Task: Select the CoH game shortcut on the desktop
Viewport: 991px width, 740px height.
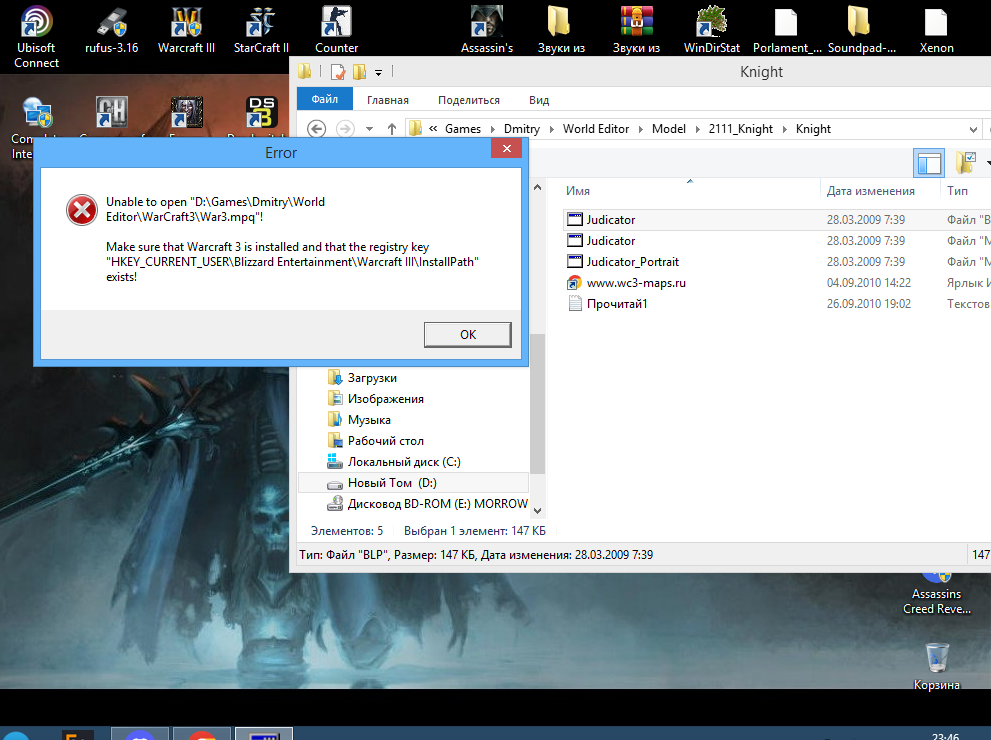Action: pos(112,112)
